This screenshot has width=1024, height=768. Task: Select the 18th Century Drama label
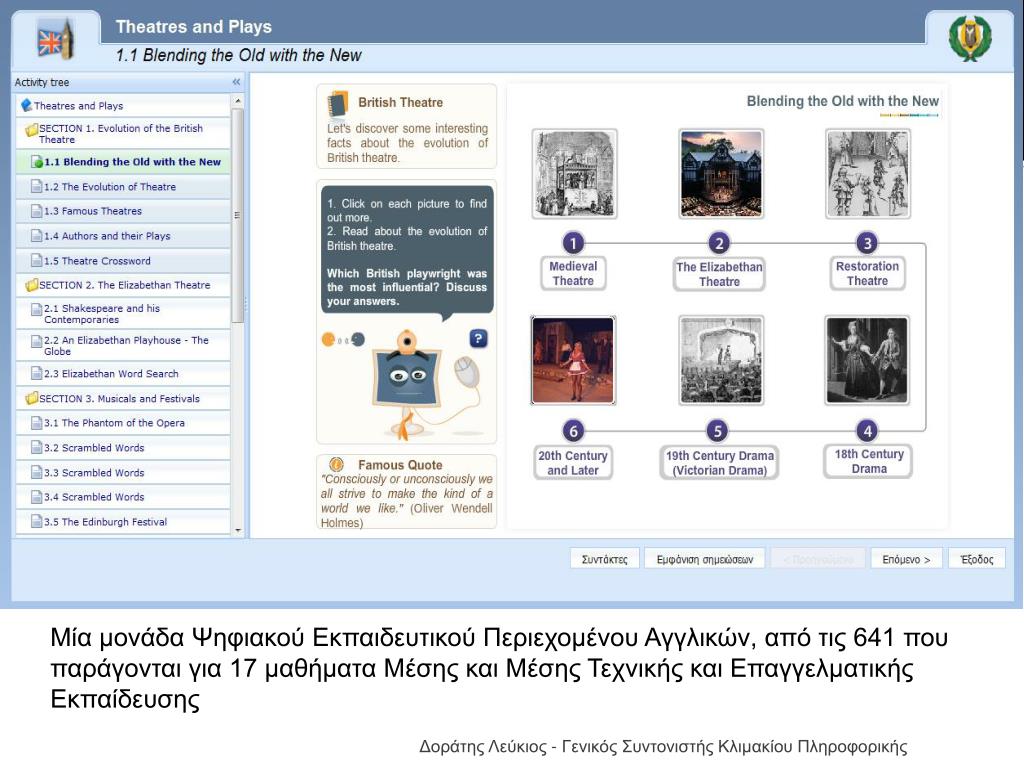coord(869,462)
